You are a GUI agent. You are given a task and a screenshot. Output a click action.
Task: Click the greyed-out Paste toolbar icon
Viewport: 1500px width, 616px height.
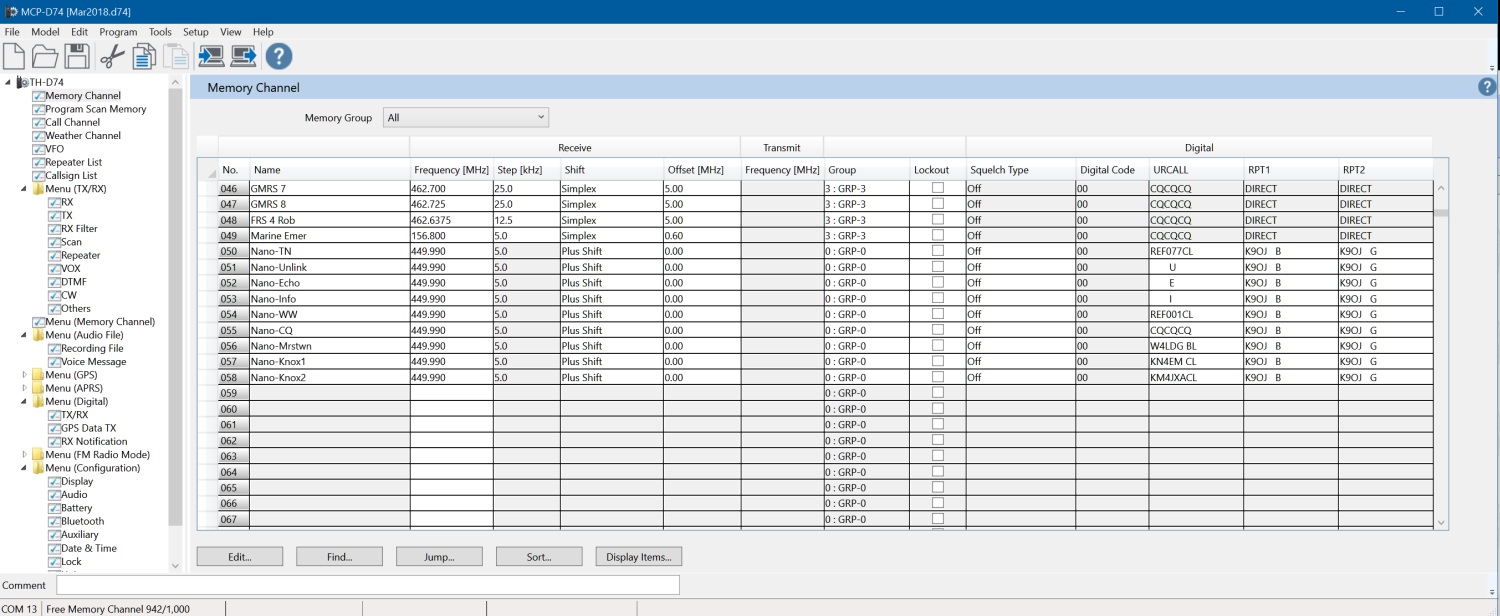pyautogui.click(x=176, y=56)
